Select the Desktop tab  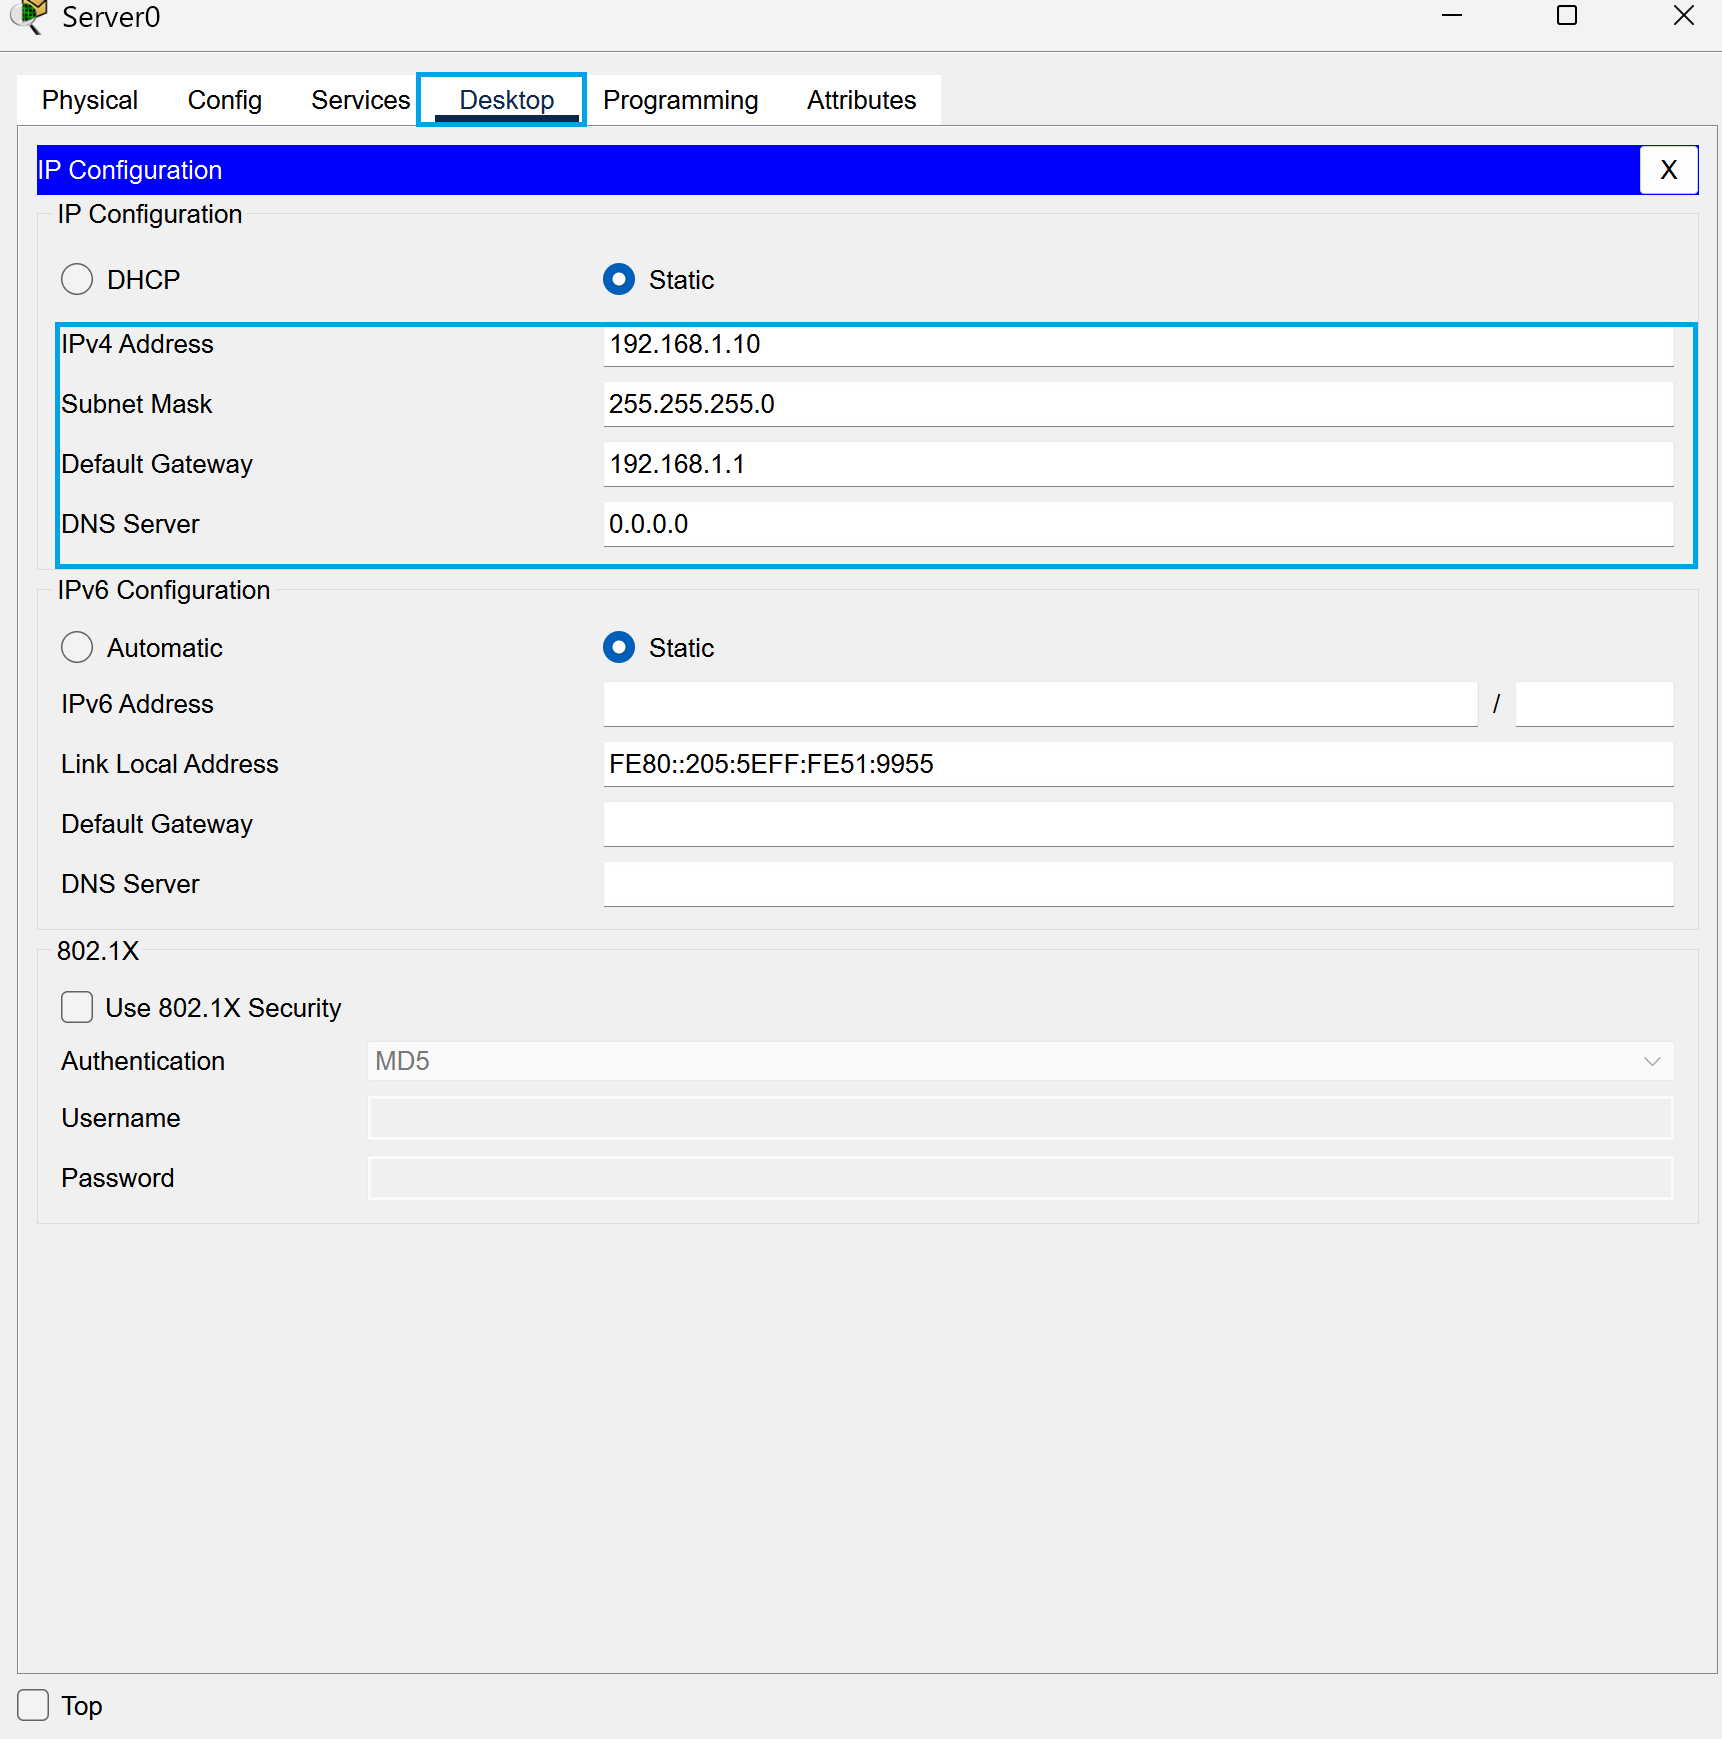[x=506, y=100]
